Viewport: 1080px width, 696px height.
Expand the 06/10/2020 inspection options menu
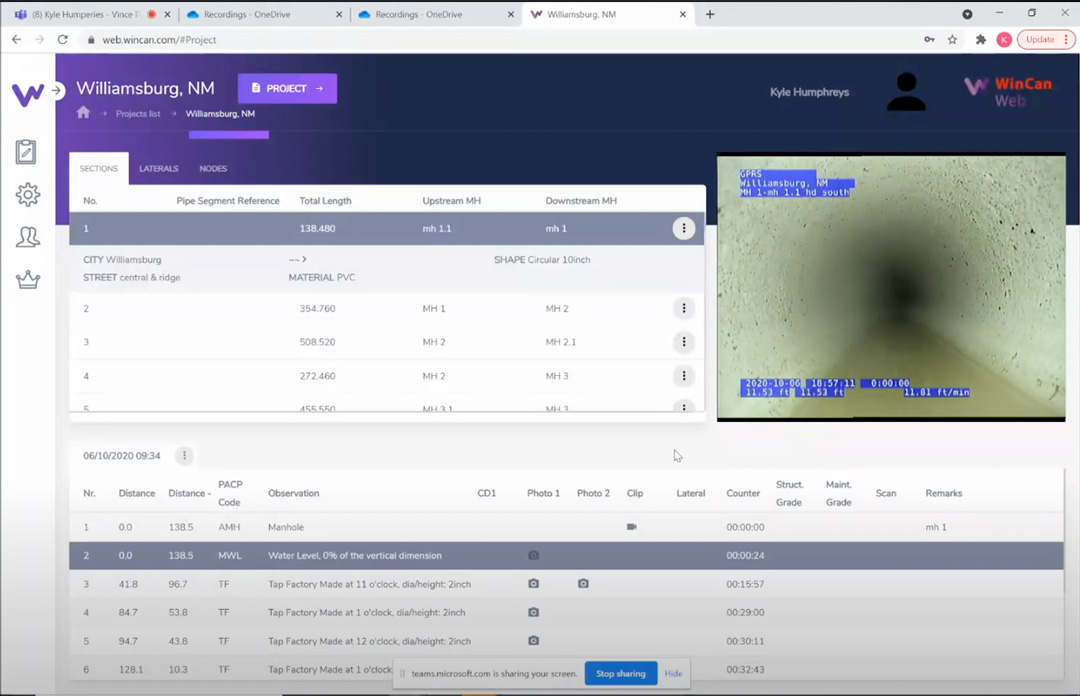[184, 455]
